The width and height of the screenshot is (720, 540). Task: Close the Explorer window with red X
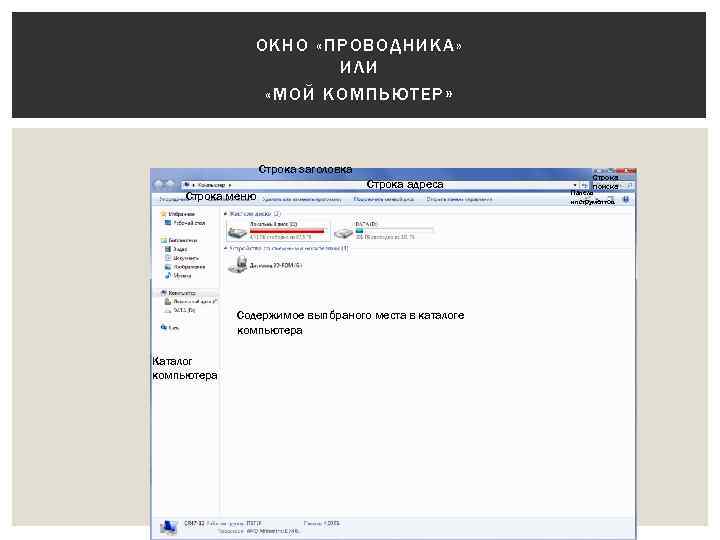point(626,171)
